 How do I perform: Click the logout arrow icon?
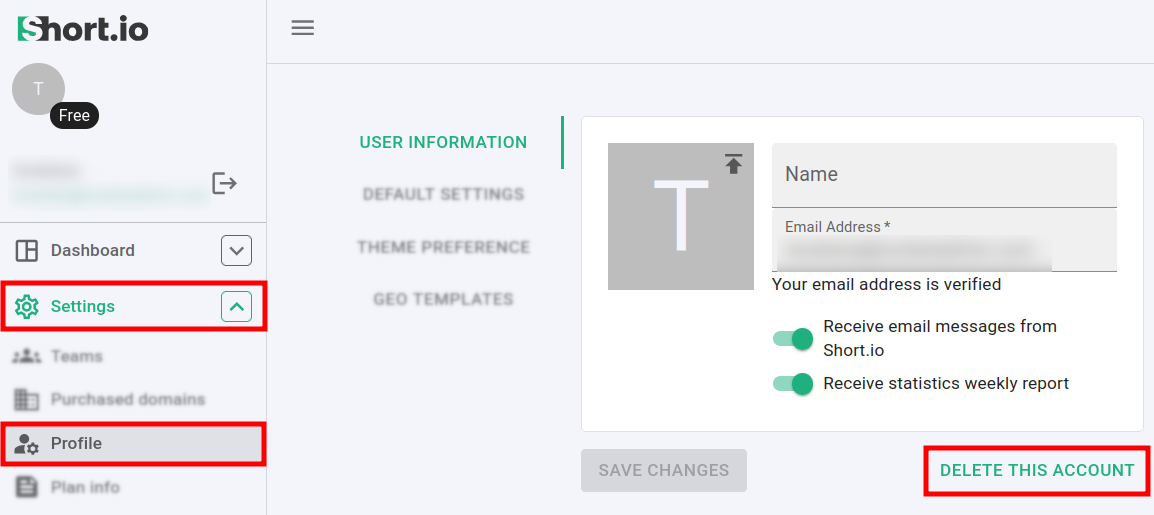[224, 183]
